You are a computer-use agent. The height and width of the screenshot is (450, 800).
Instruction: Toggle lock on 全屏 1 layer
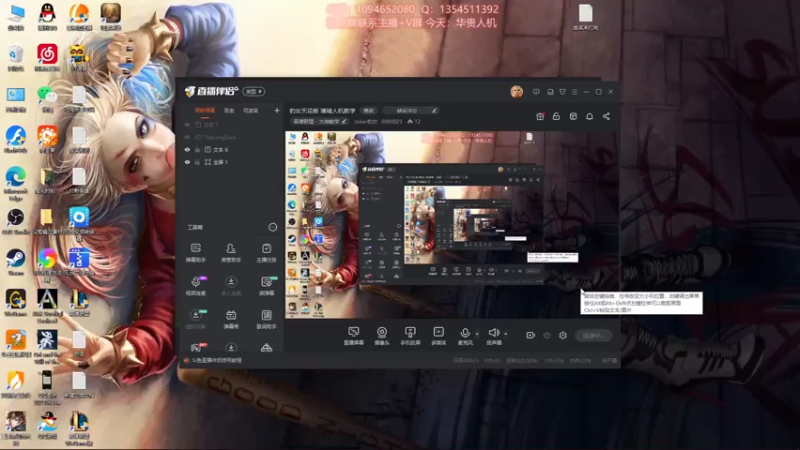pos(197,162)
